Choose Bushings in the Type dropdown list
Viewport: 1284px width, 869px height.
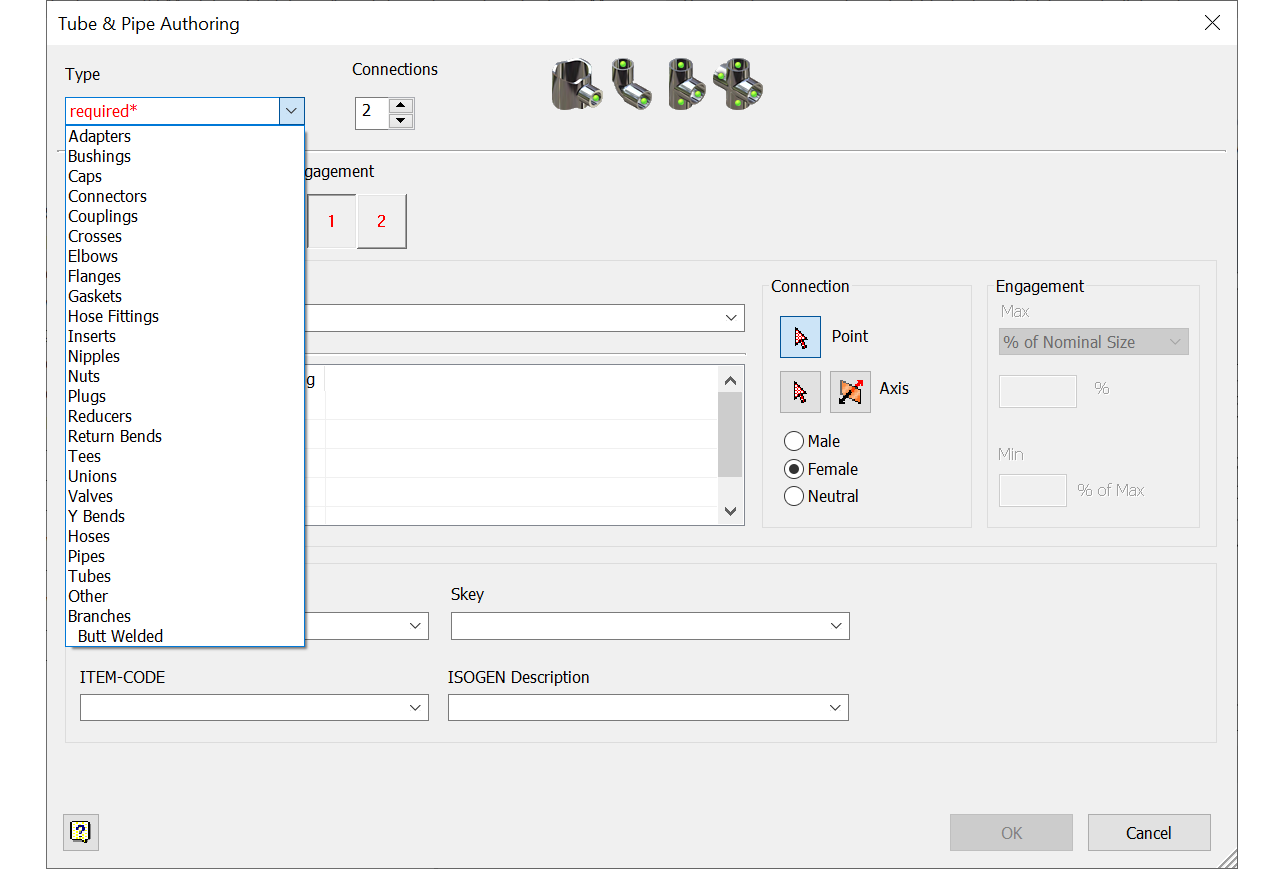coord(184,156)
